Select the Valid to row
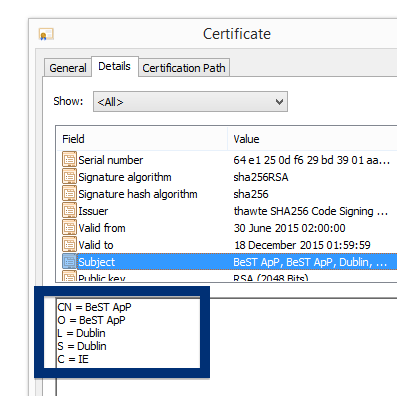The image size is (397, 396). (227, 245)
